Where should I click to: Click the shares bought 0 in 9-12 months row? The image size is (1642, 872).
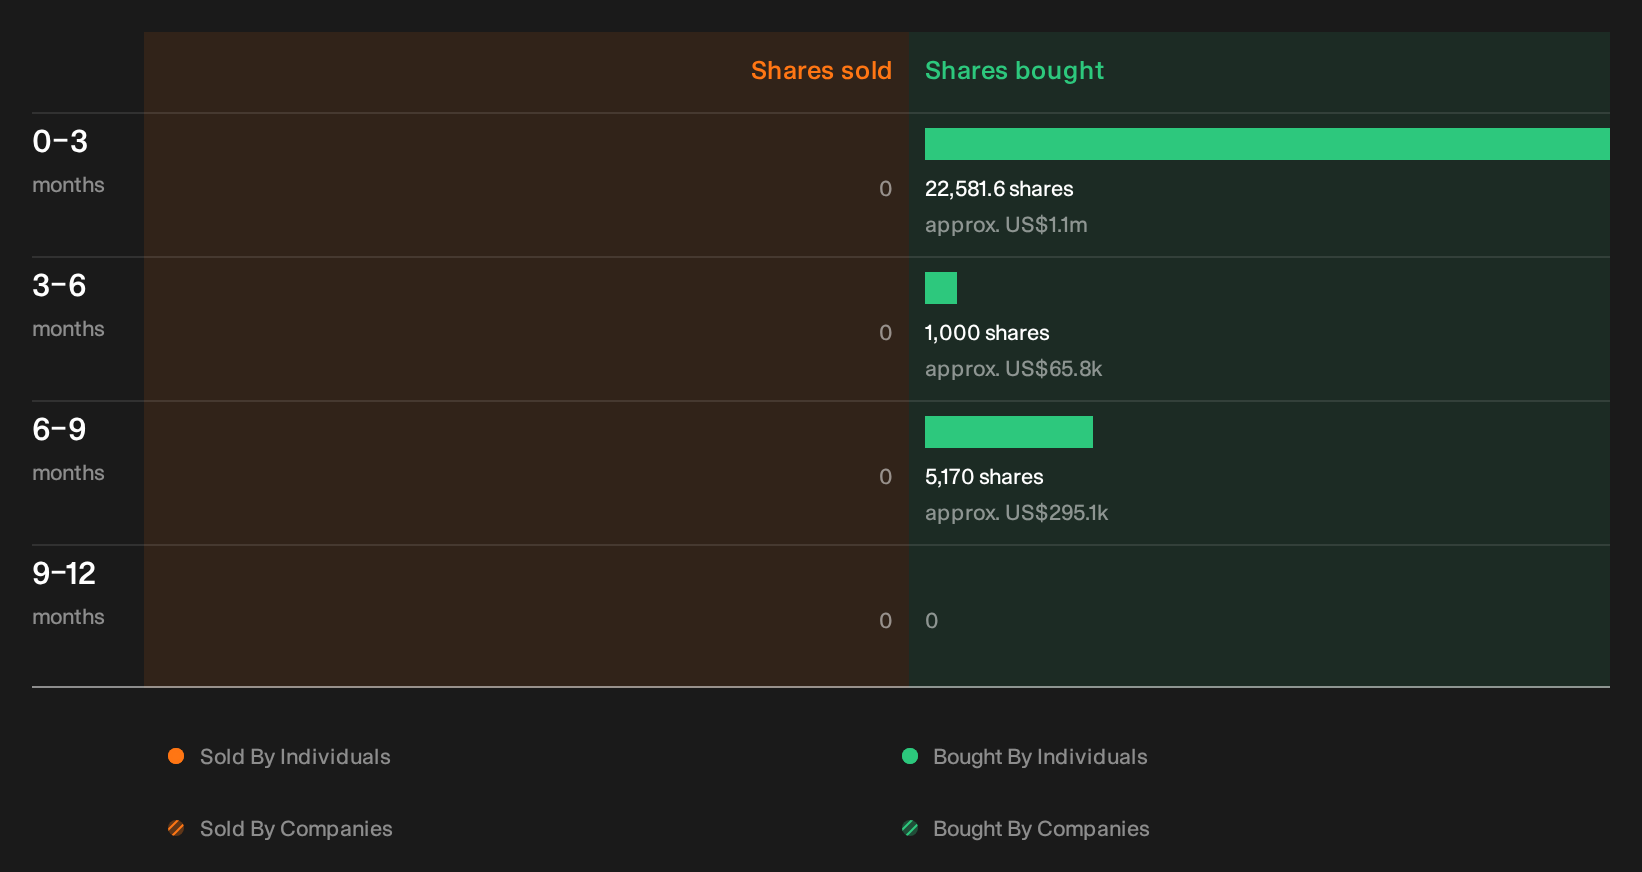pyautogui.click(x=932, y=621)
